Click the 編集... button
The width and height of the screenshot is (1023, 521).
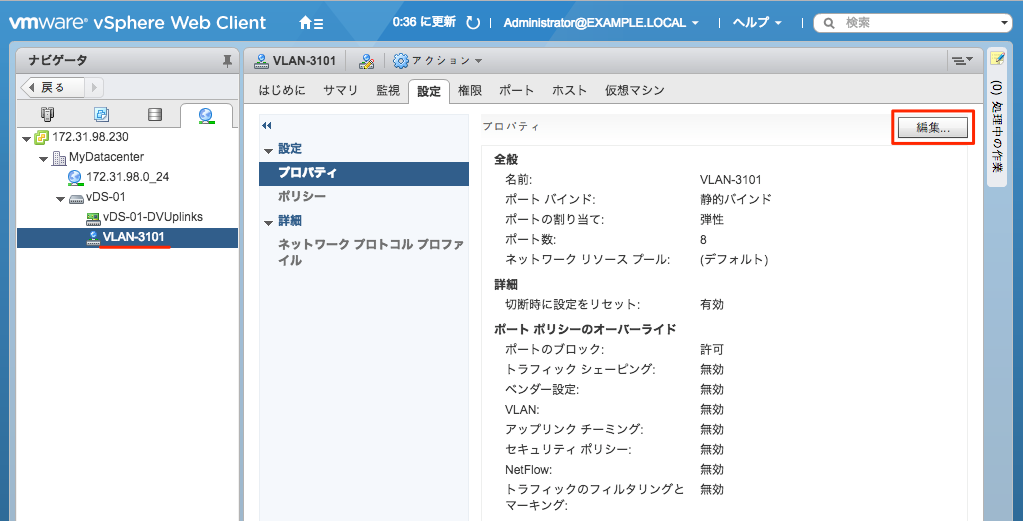(x=933, y=128)
